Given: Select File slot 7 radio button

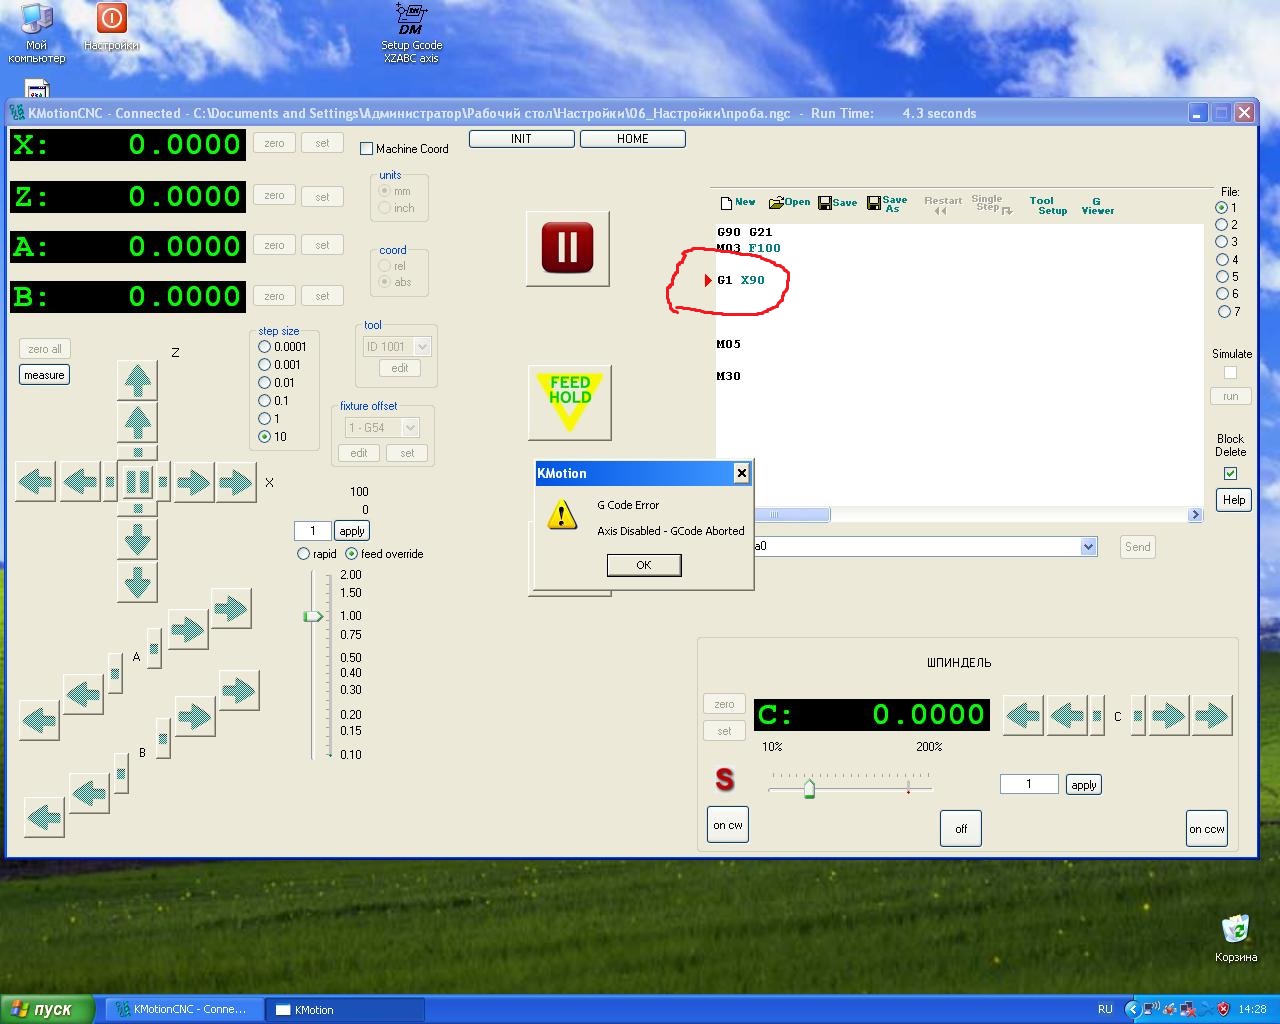Looking at the screenshot, I should (x=1224, y=312).
